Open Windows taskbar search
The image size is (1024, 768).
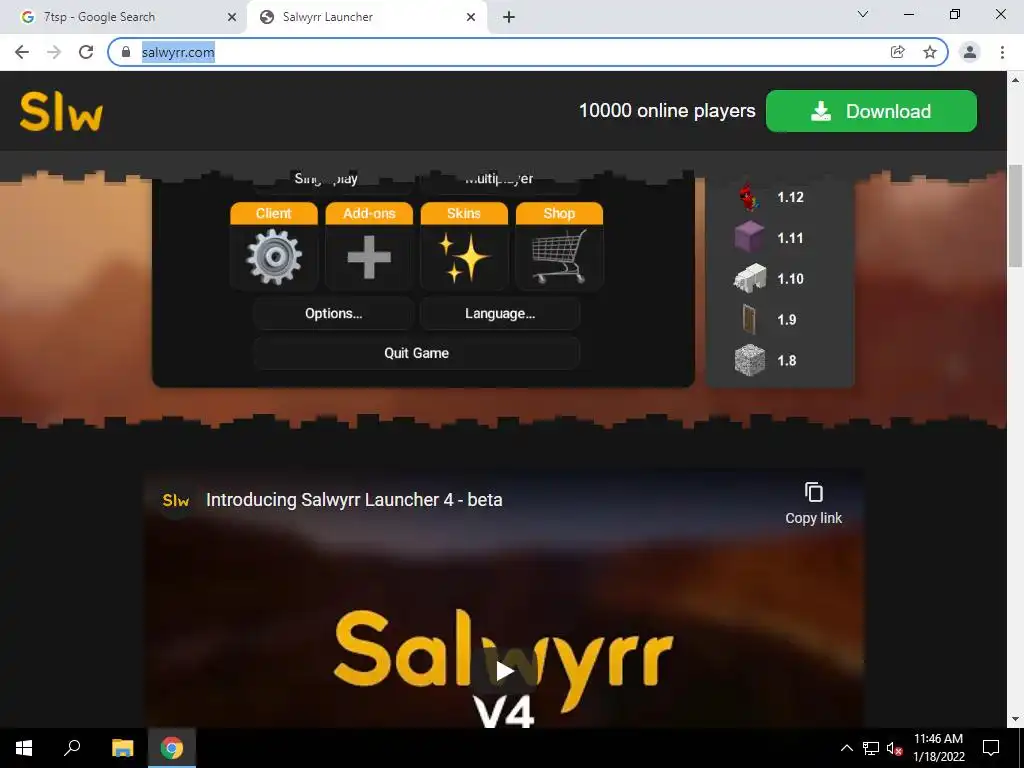(72, 748)
